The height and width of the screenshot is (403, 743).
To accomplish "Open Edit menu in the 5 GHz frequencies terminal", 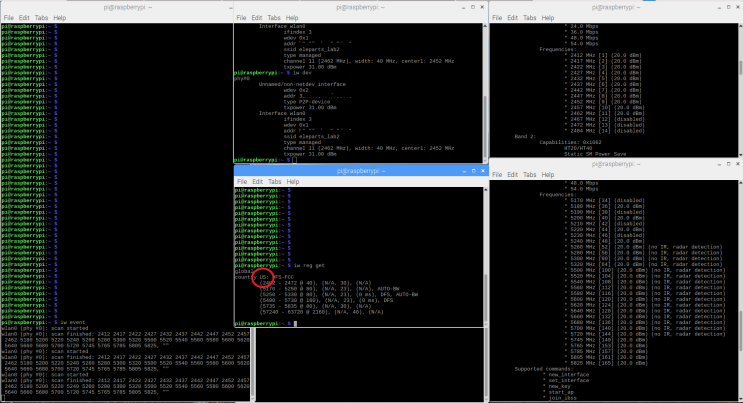I will [x=513, y=174].
